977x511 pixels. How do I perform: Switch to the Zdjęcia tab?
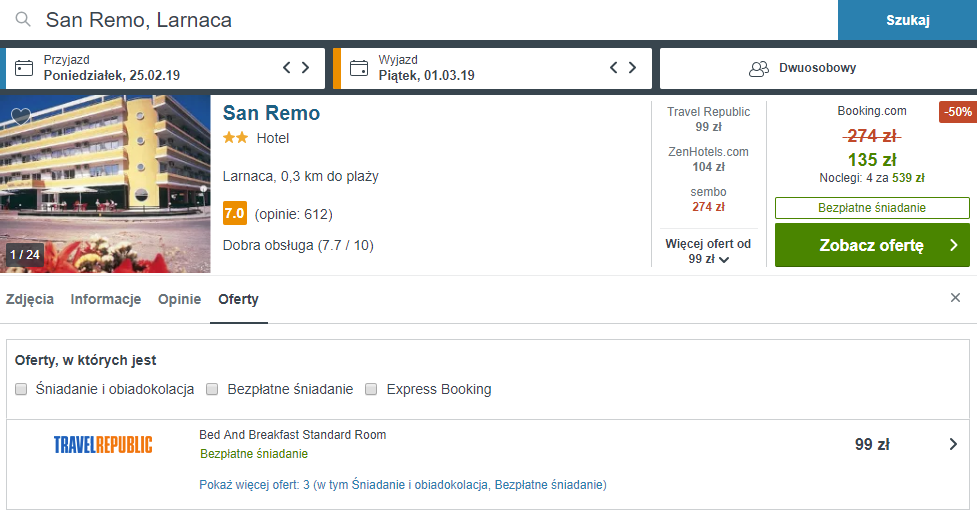[x=30, y=299]
